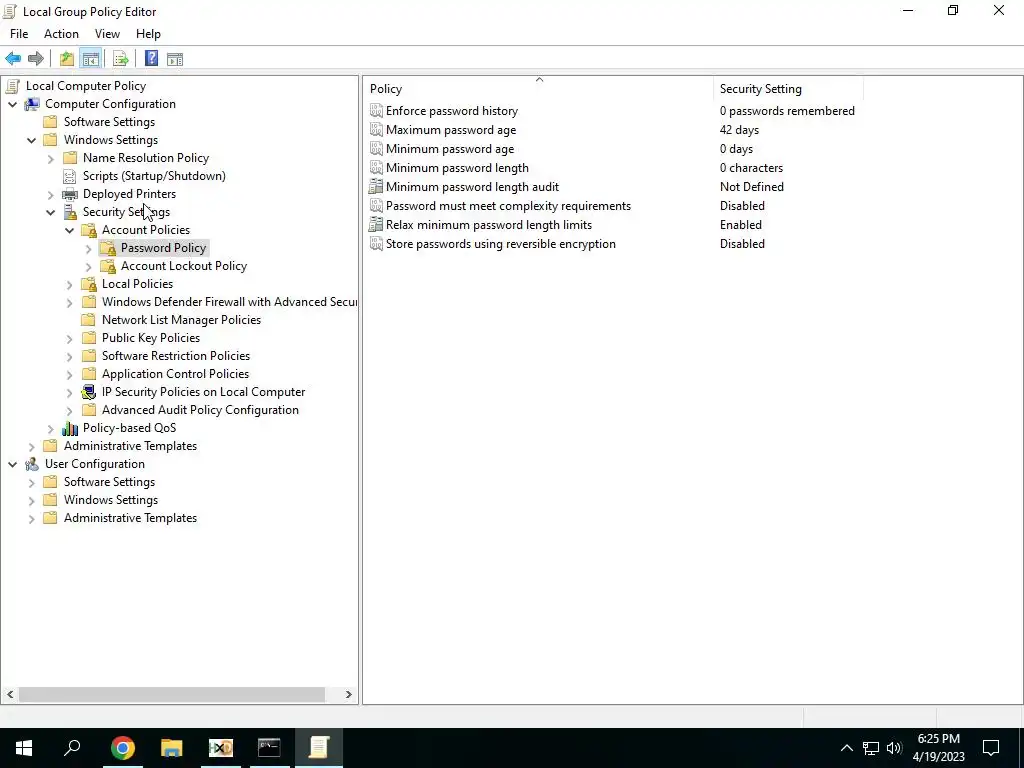
Task: Expand the Advanced Audit Policy Configuration node
Action: click(69, 410)
